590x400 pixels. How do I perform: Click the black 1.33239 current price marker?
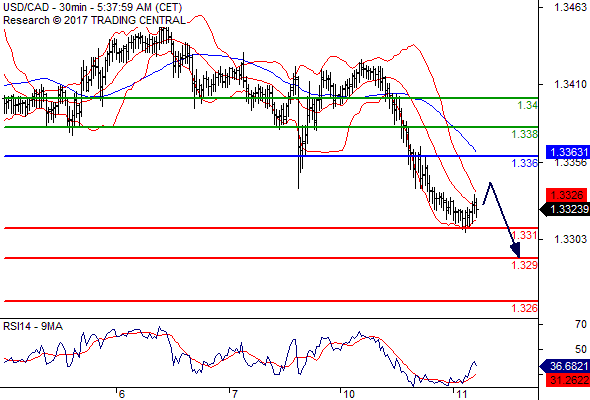coord(565,209)
